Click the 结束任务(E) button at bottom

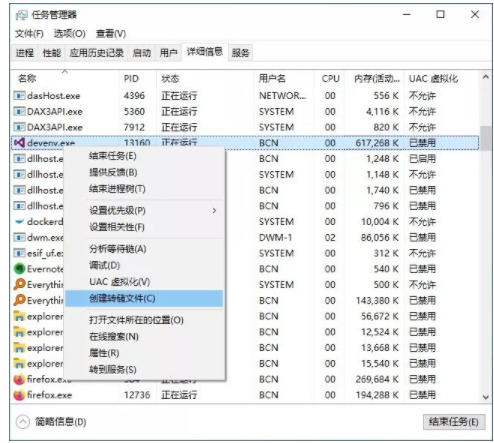[454, 422]
